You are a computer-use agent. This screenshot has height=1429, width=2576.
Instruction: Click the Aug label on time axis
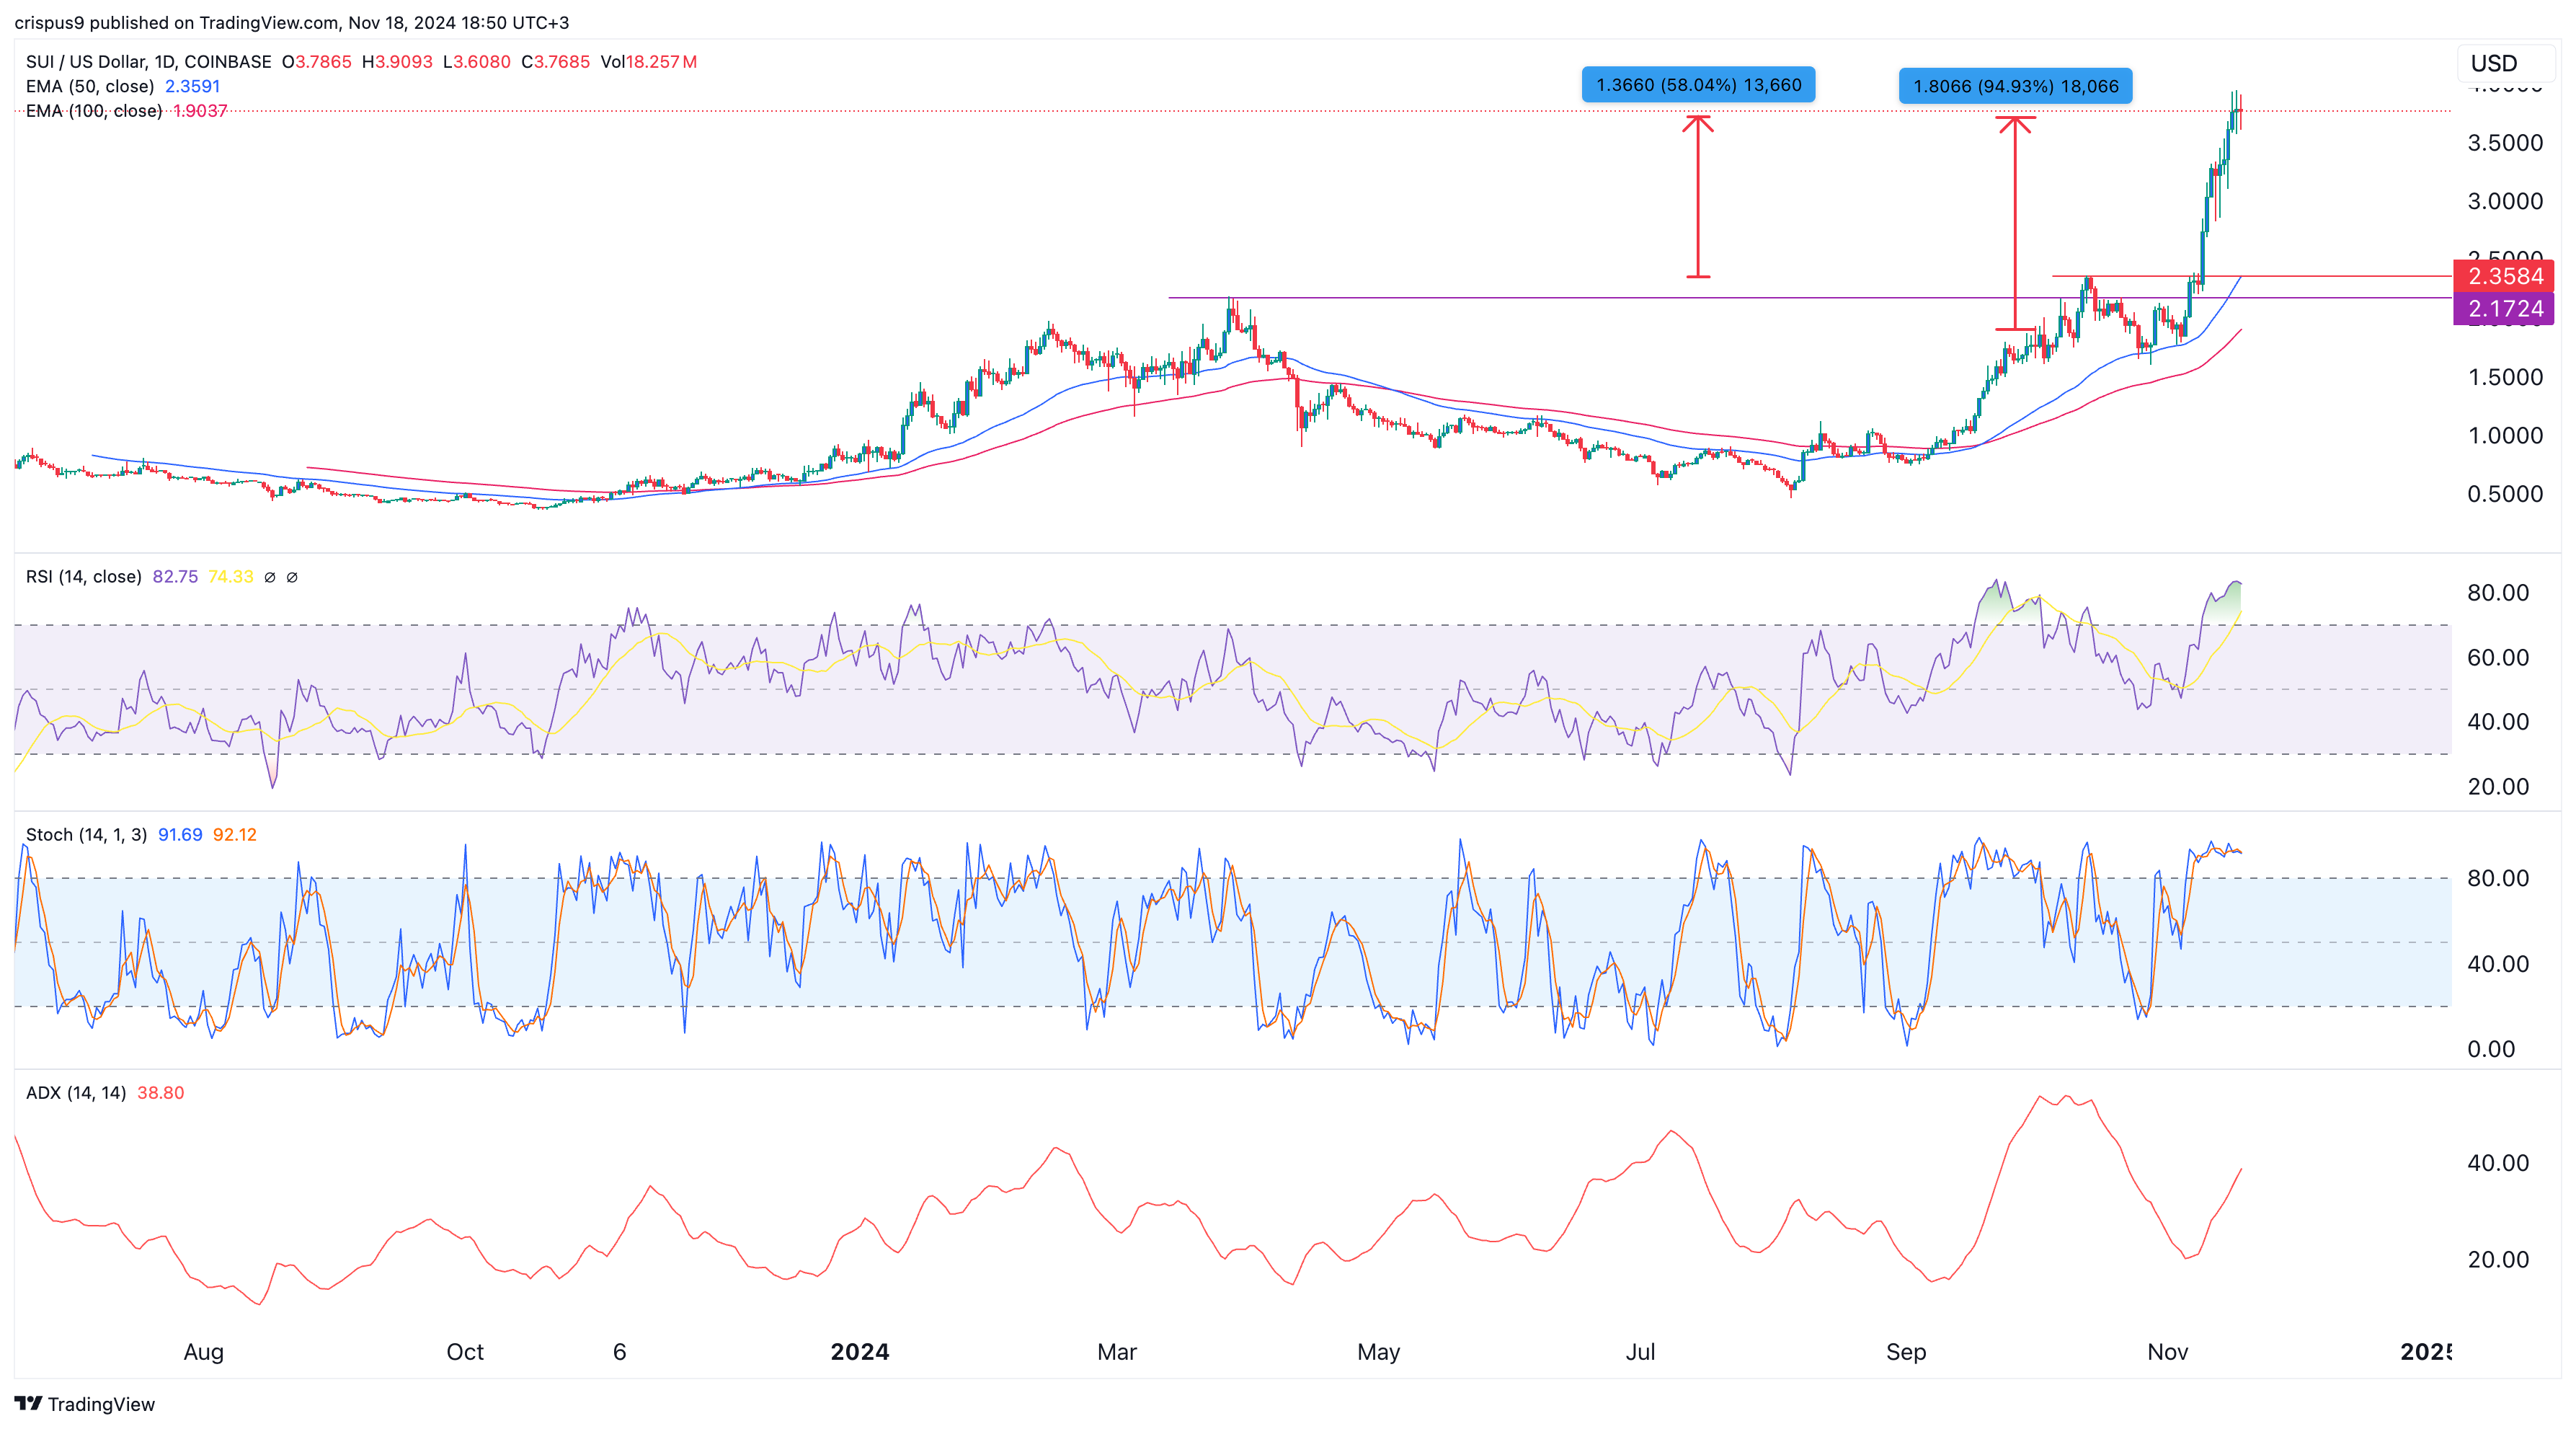204,1352
